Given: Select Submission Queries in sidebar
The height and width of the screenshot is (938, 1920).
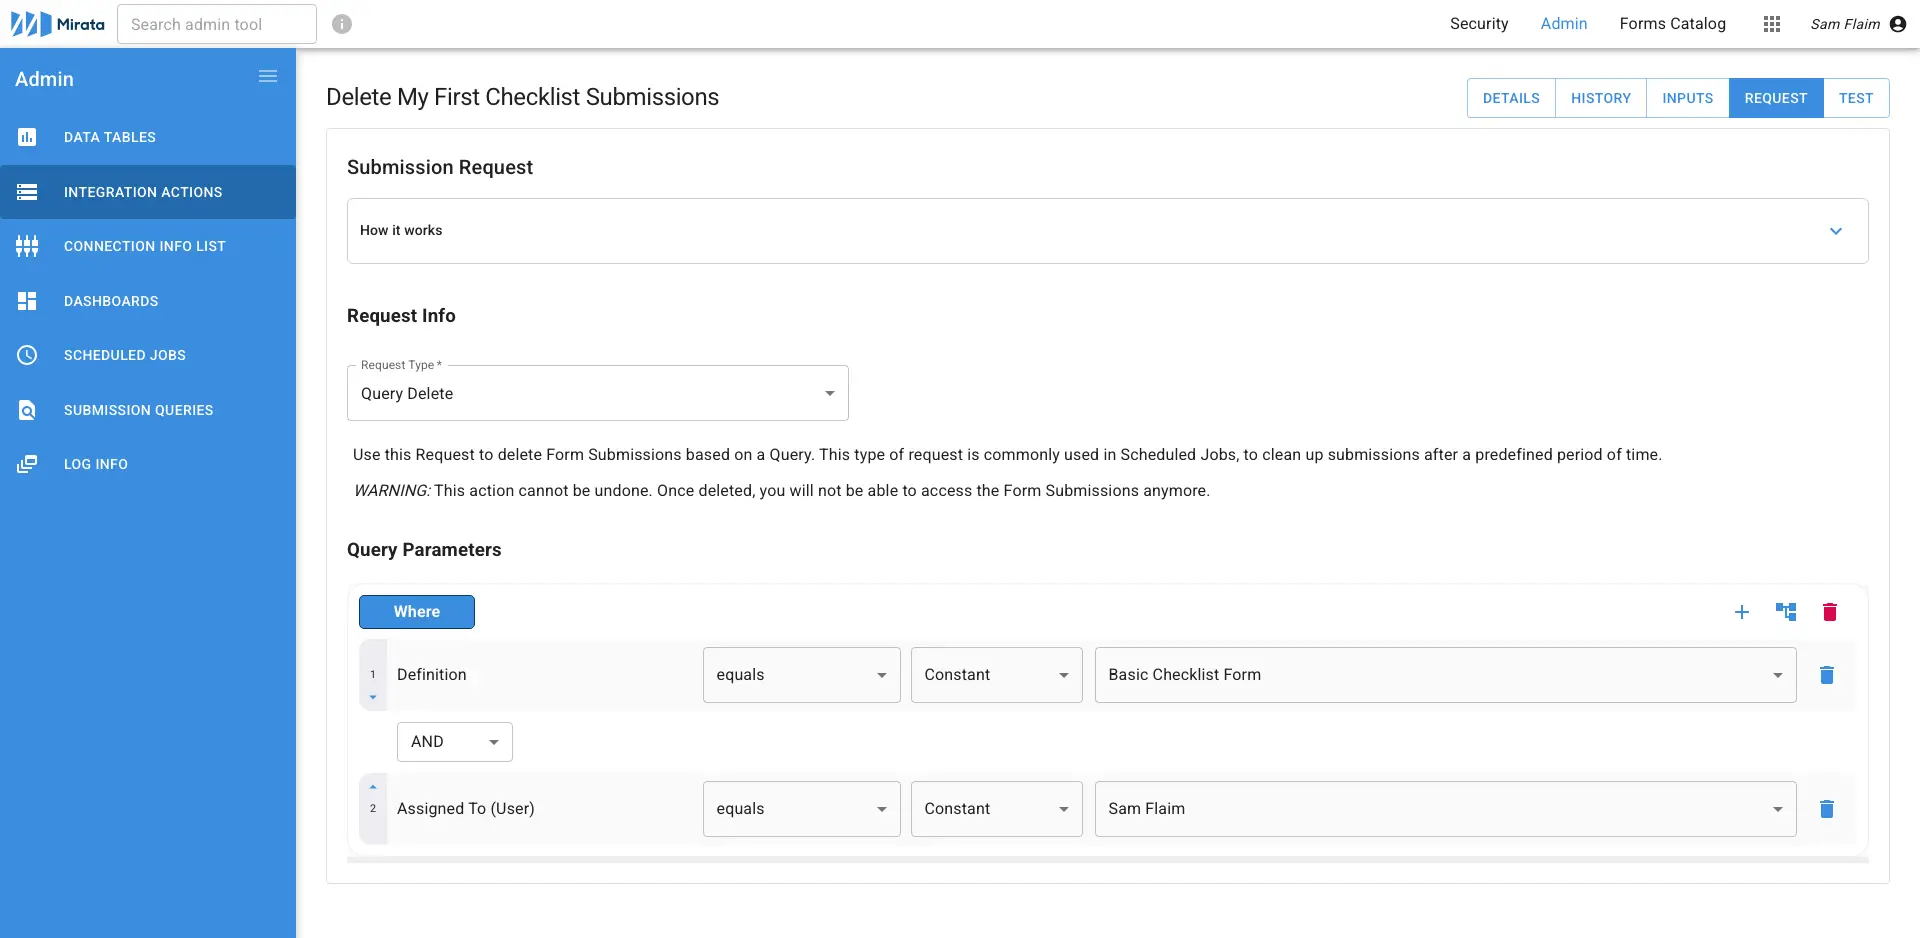Looking at the screenshot, I should (138, 410).
